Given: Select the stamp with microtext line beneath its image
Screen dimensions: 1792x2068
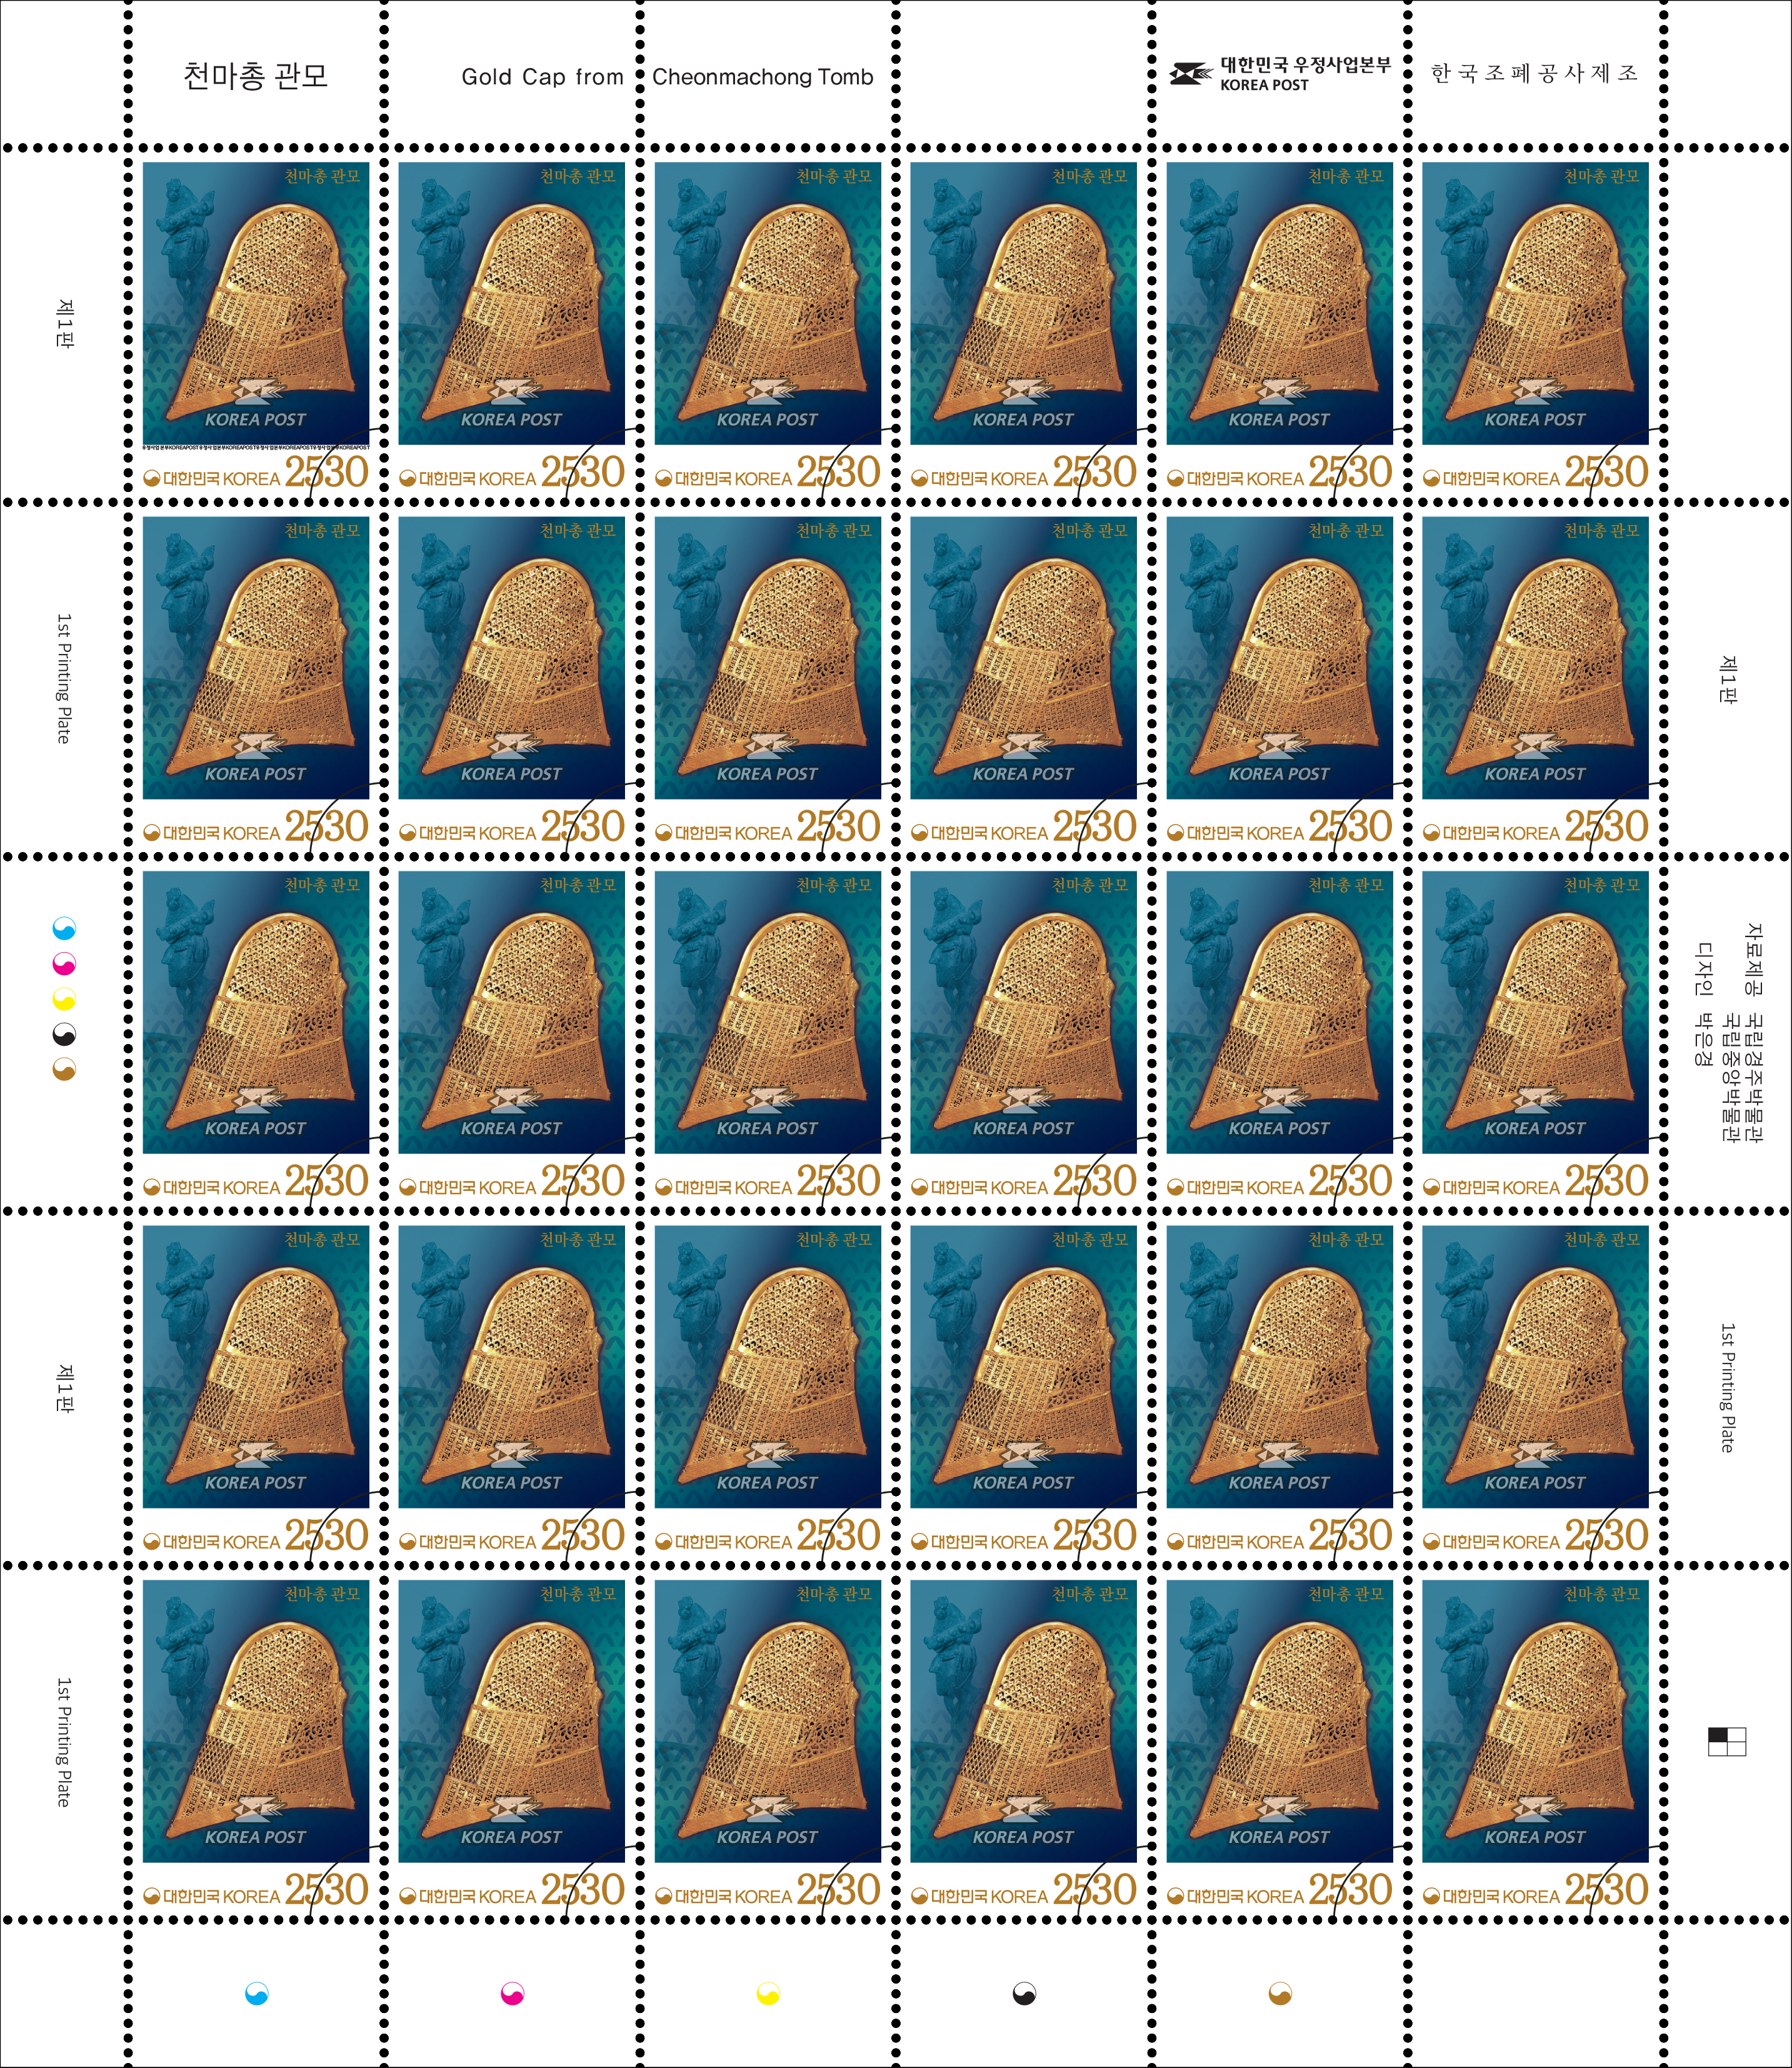Looking at the screenshot, I should (x=256, y=325).
